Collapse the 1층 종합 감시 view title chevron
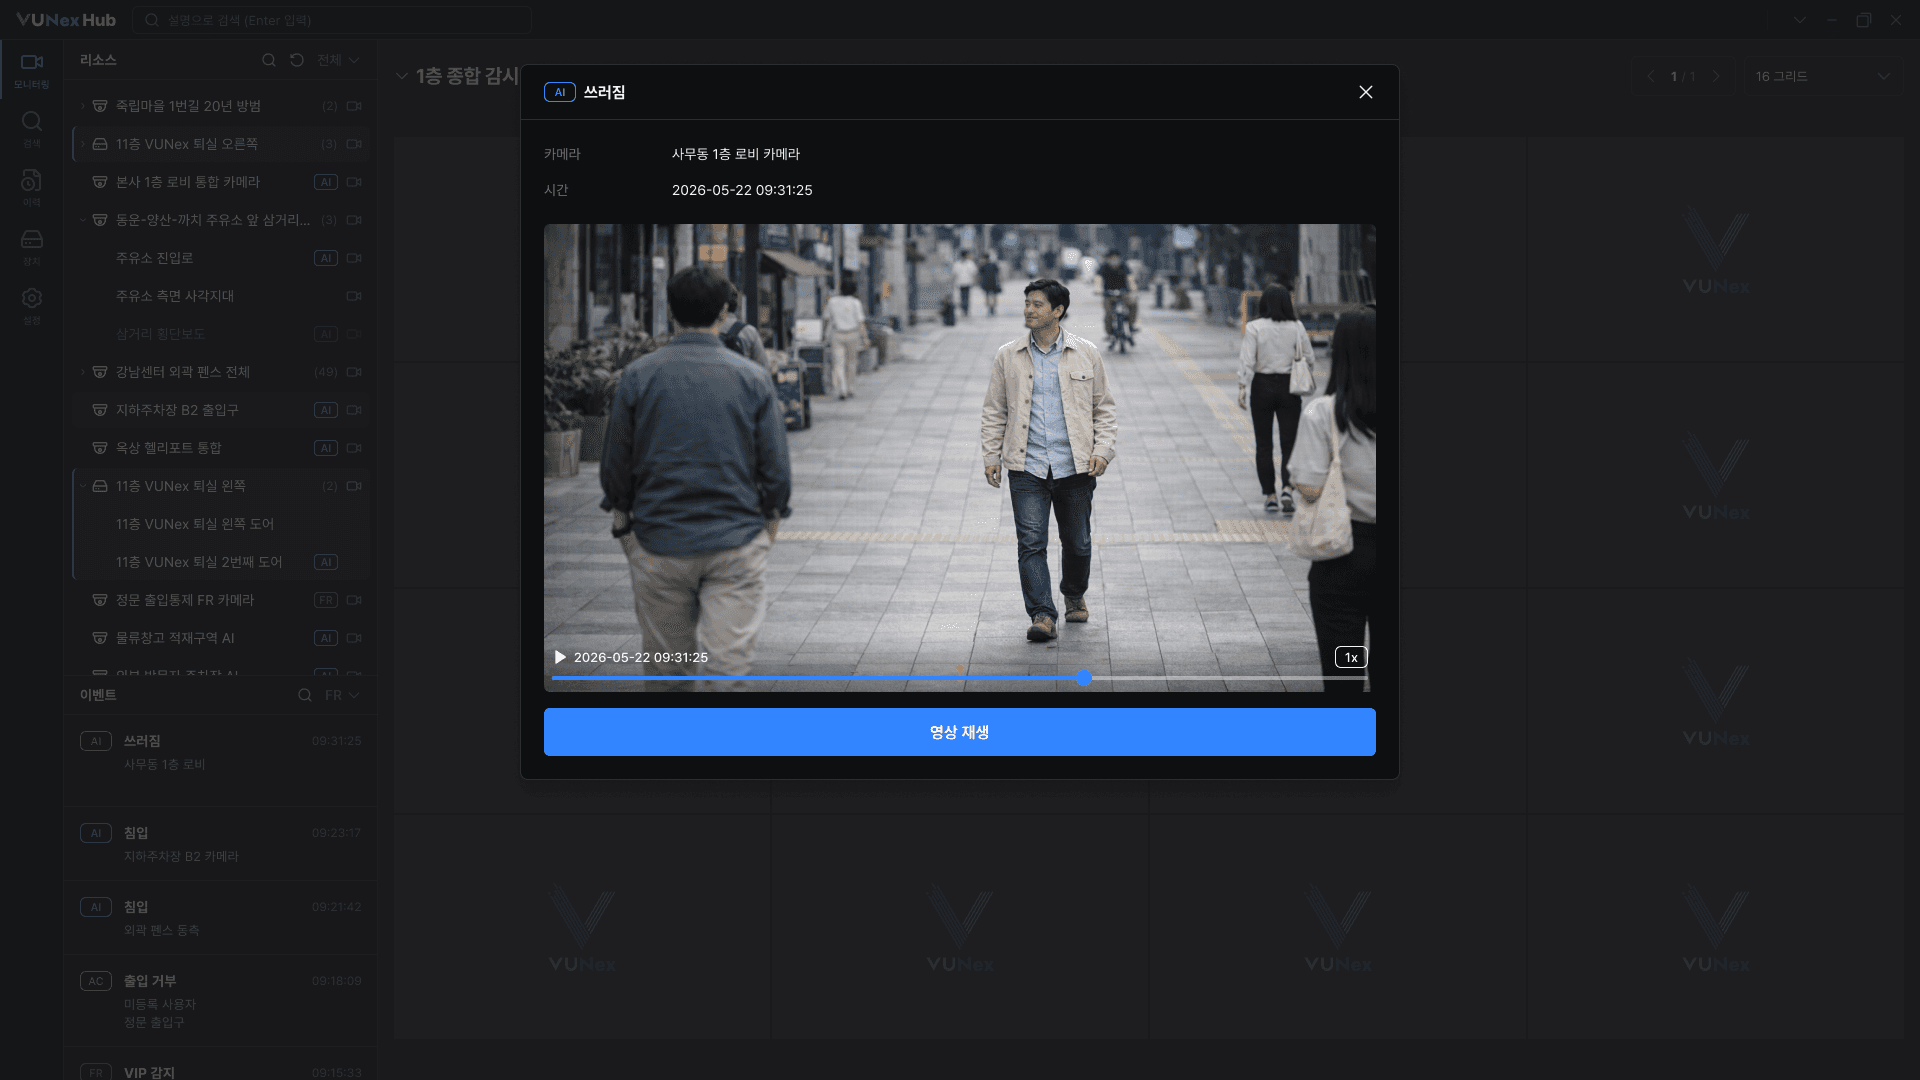The height and width of the screenshot is (1080, 1920). pos(402,76)
